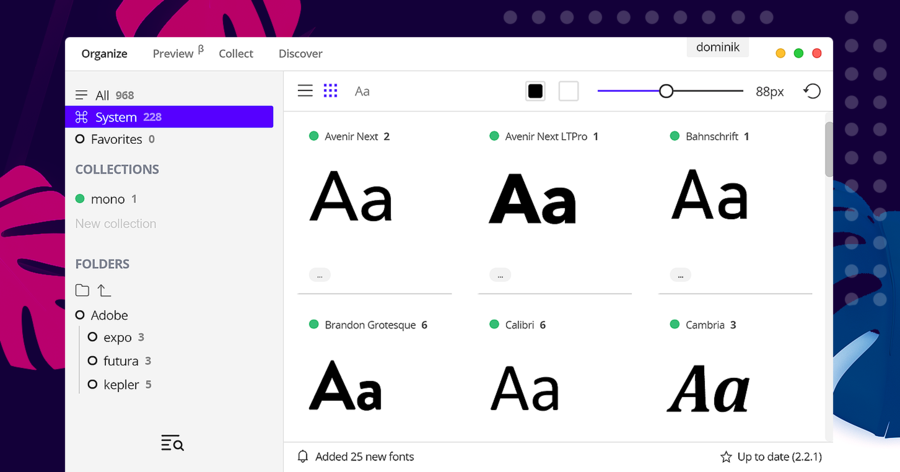900x472 pixels.
Task: Open the Adobe folder
Action: pyautogui.click(x=109, y=315)
